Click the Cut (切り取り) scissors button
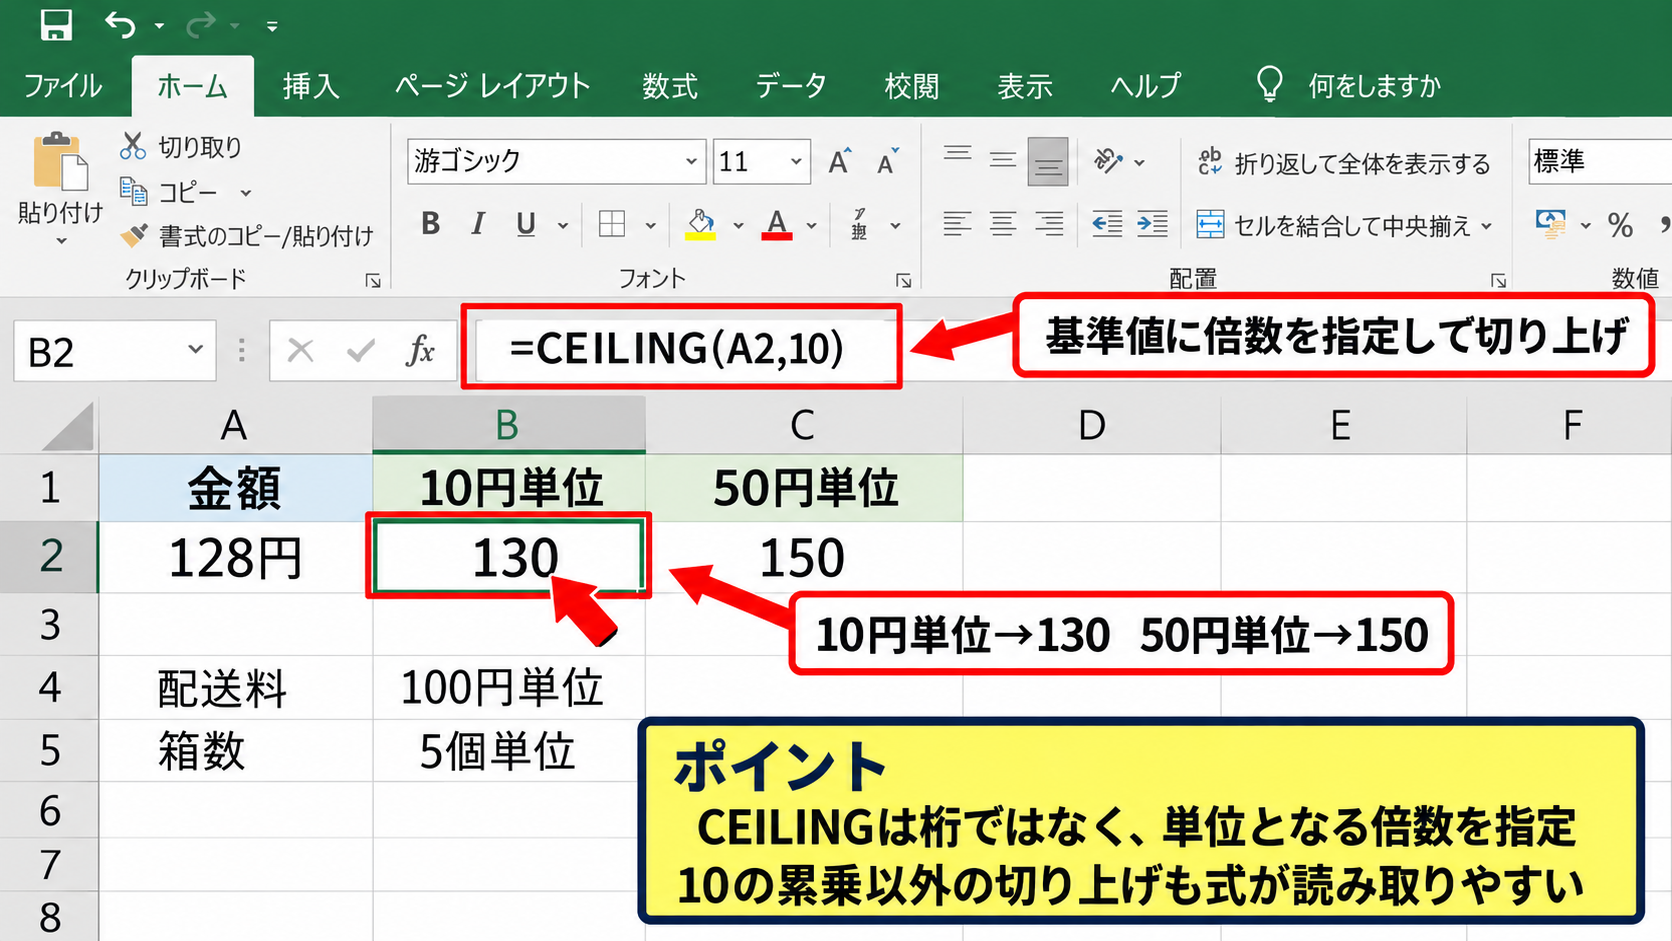The width and height of the screenshot is (1672, 941). [x=181, y=147]
